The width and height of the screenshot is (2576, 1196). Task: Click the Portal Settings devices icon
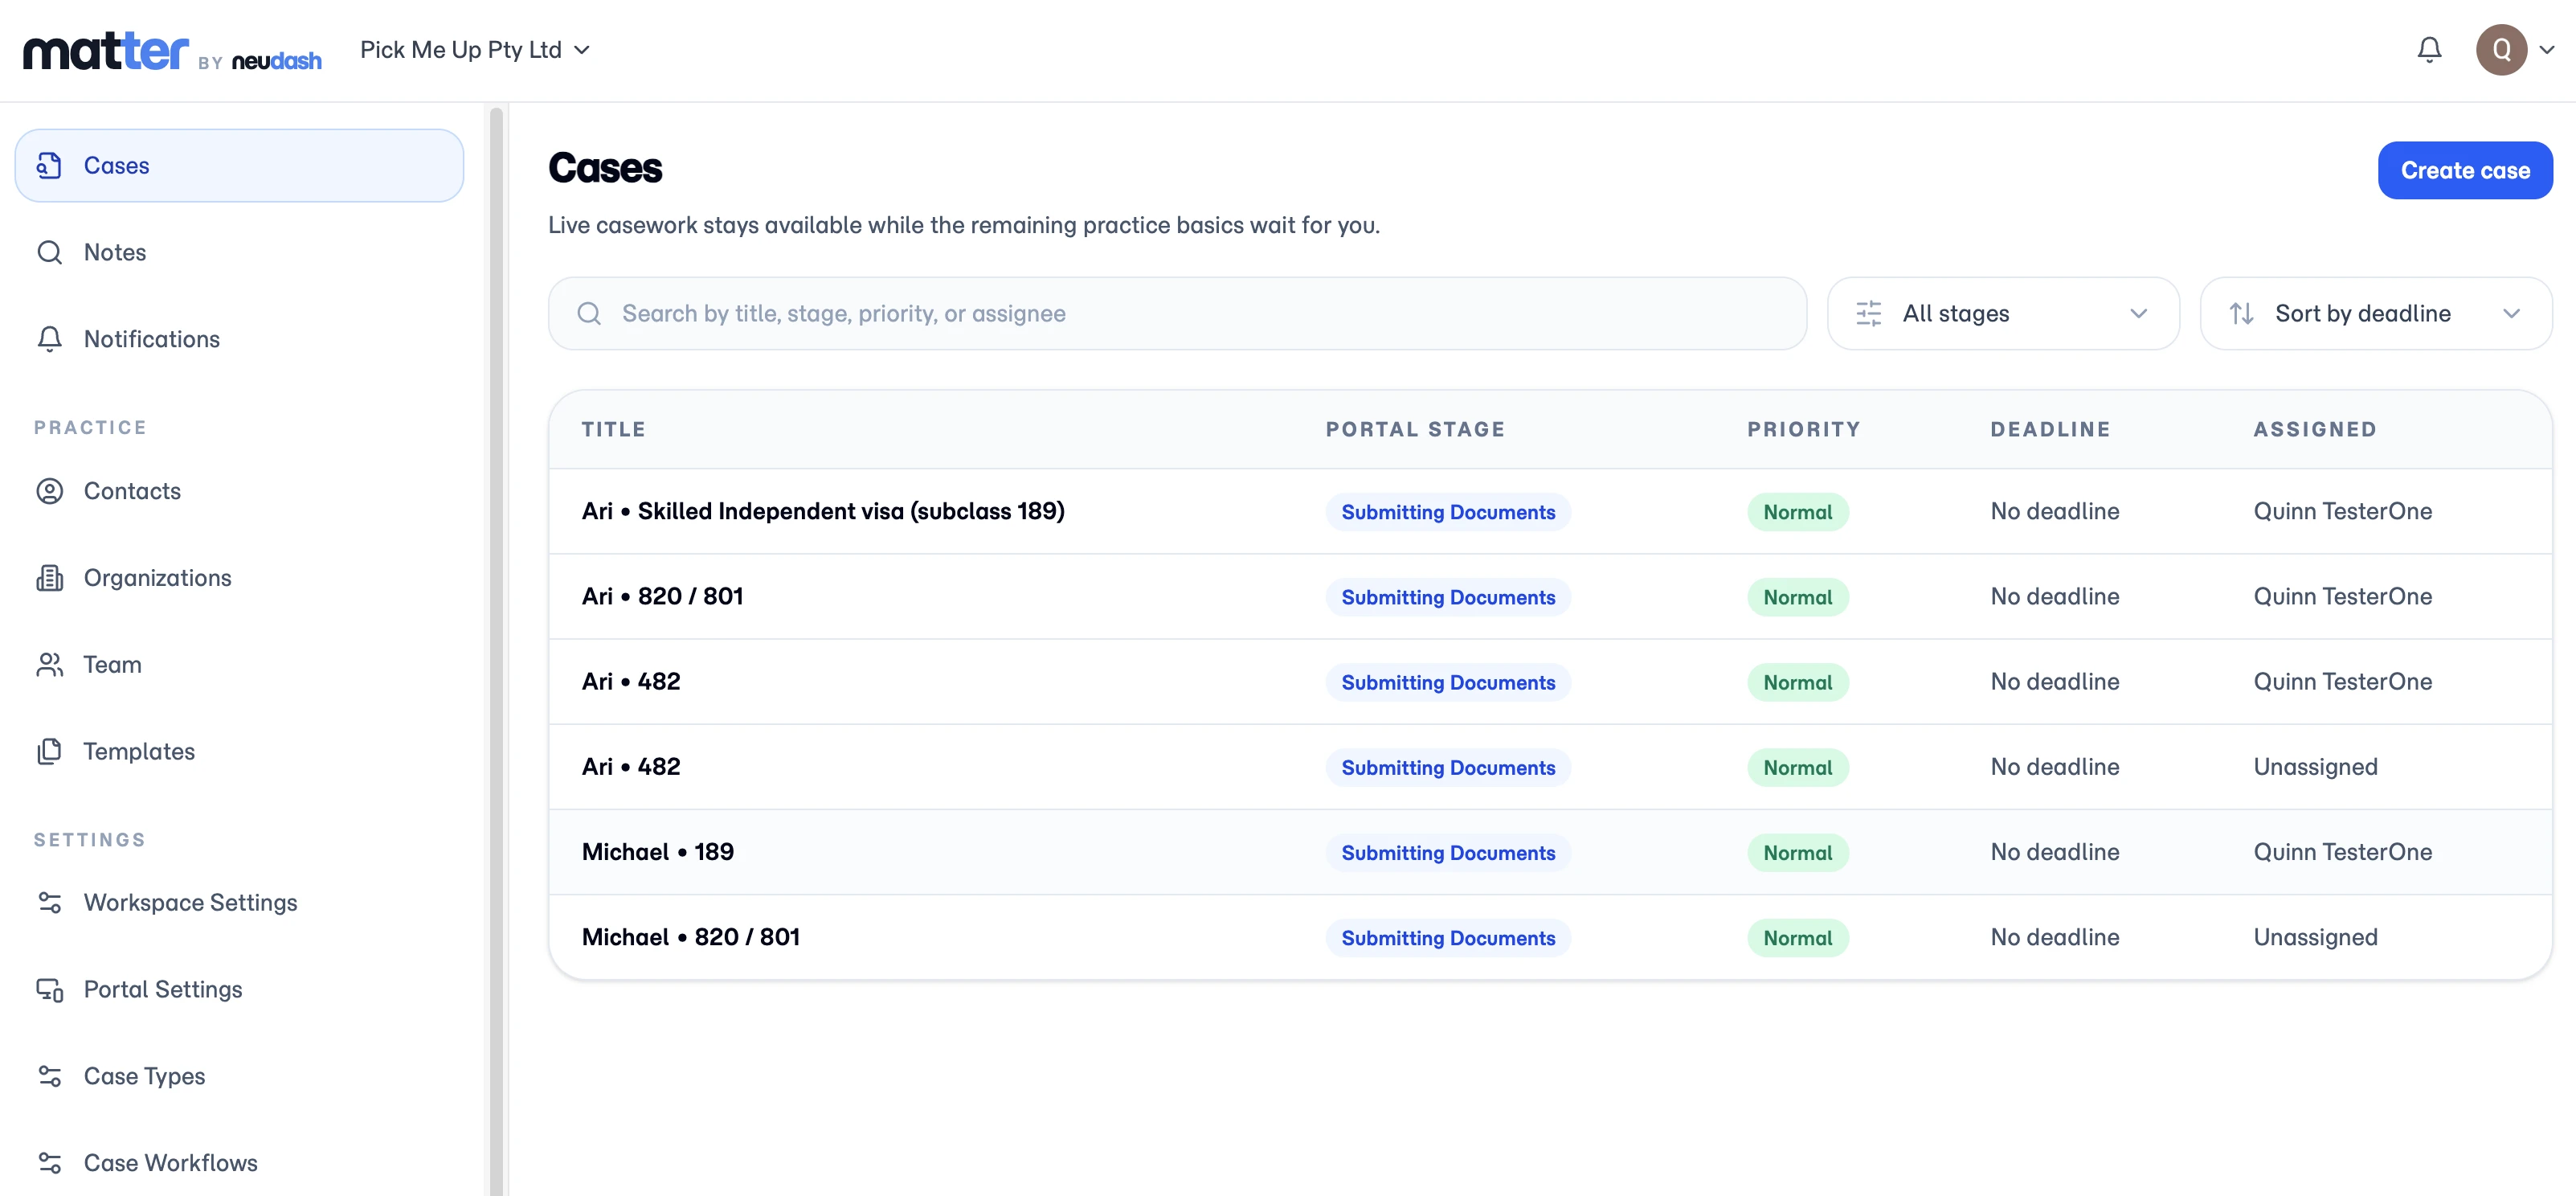point(49,989)
